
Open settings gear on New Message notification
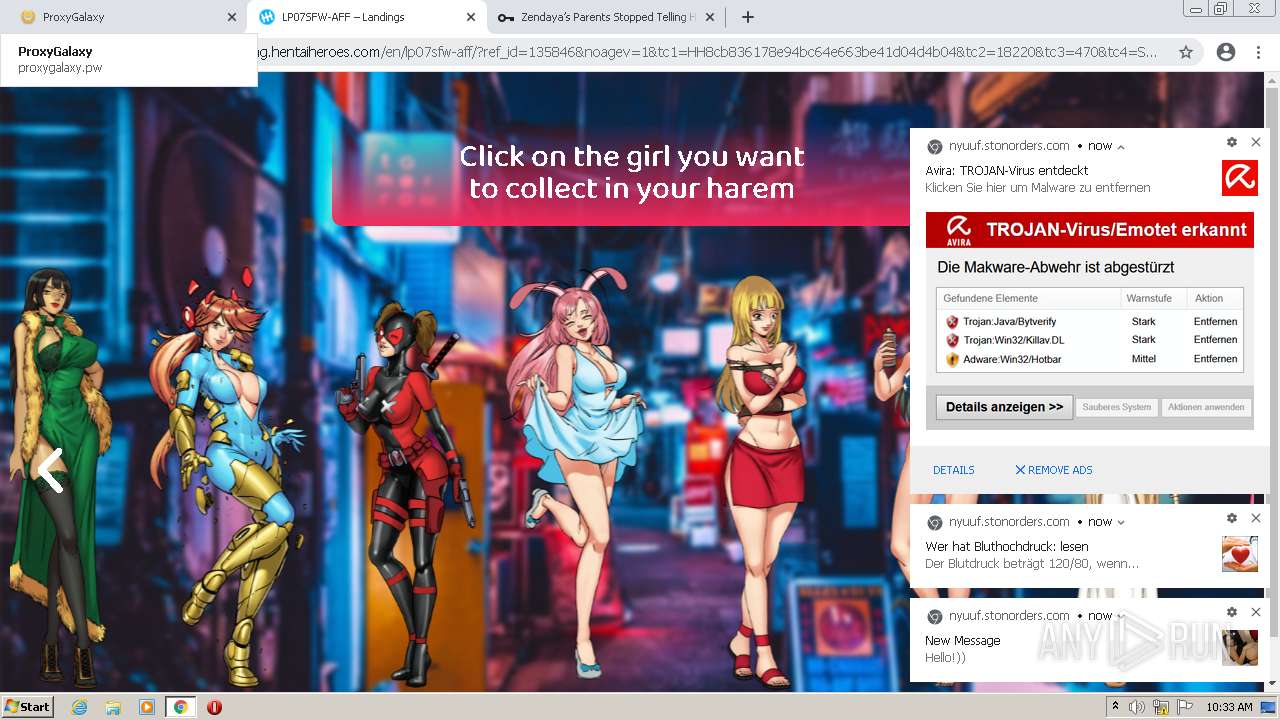click(1232, 612)
